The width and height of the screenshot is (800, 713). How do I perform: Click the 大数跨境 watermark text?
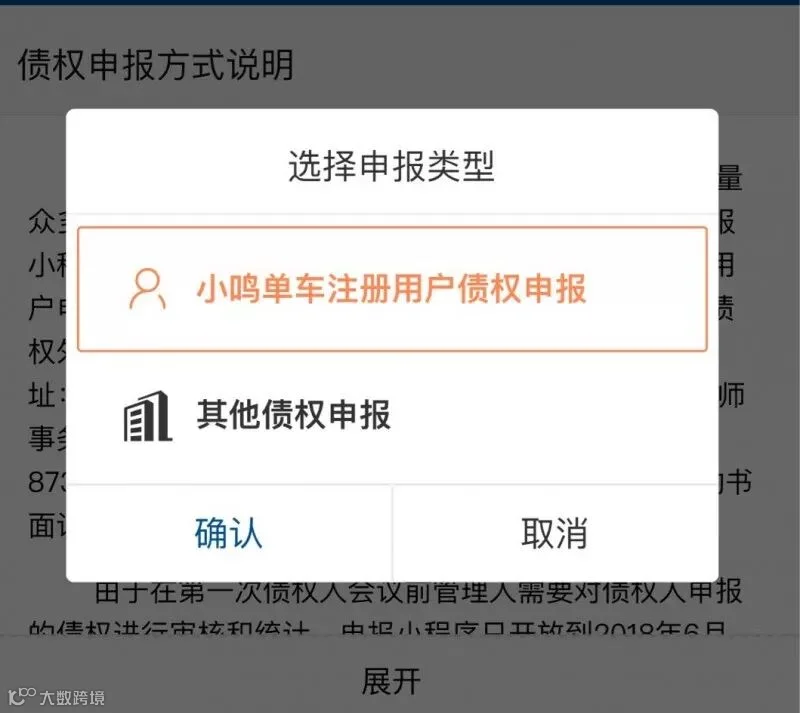pos(72,698)
